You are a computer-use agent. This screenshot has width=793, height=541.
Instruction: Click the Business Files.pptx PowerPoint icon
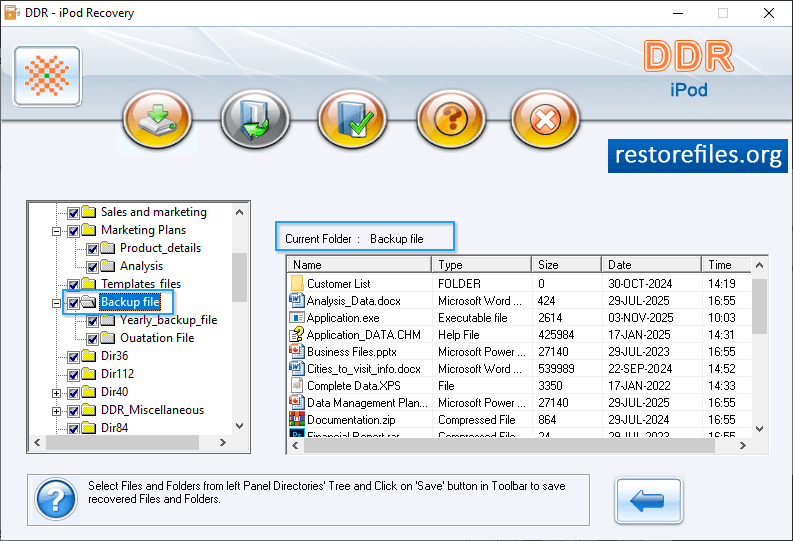[297, 351]
